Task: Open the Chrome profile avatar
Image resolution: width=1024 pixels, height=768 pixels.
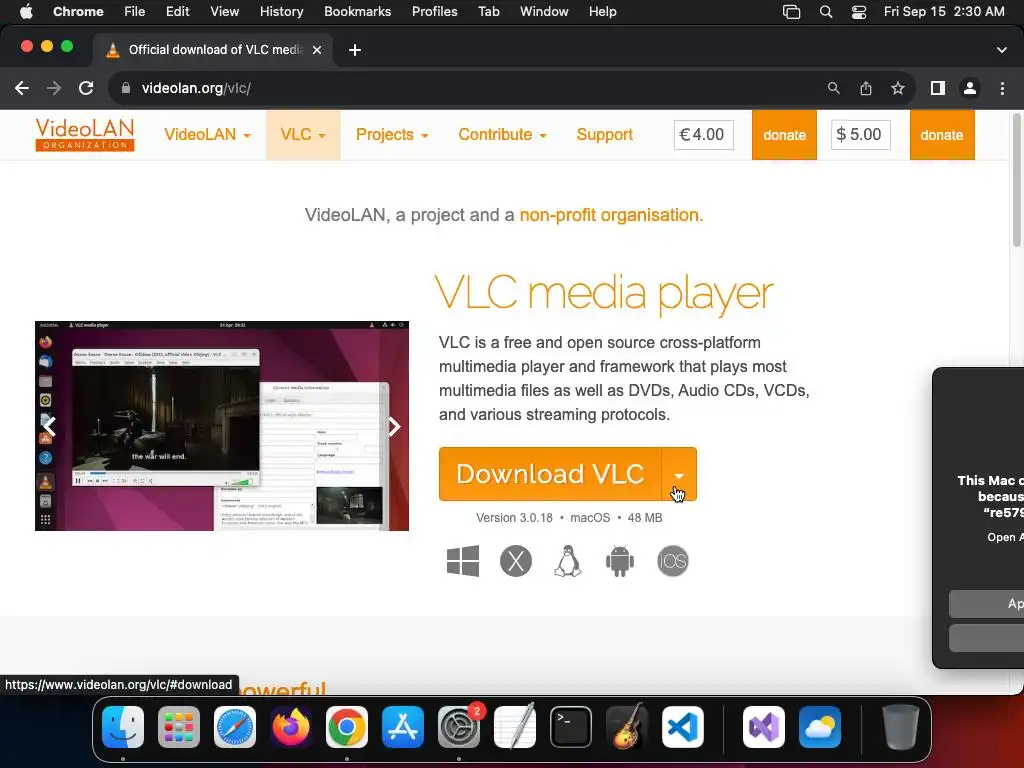Action: click(x=970, y=88)
